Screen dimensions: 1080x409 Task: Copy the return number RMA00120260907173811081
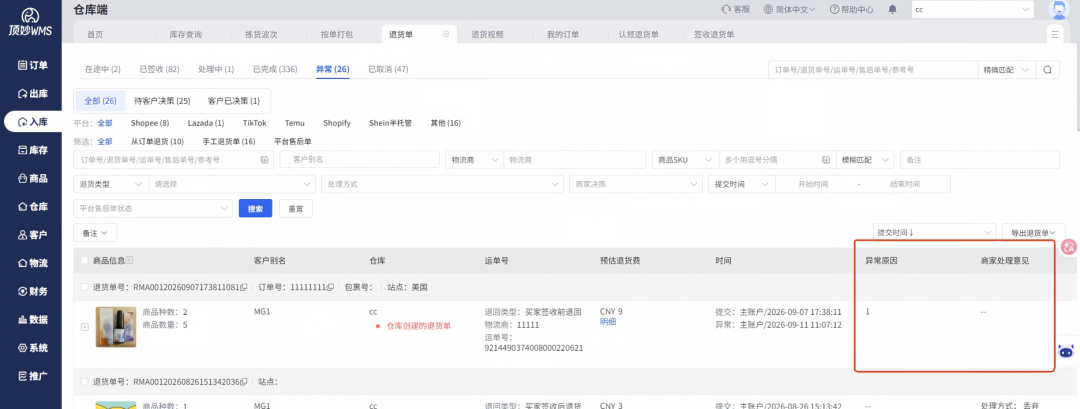click(x=243, y=286)
